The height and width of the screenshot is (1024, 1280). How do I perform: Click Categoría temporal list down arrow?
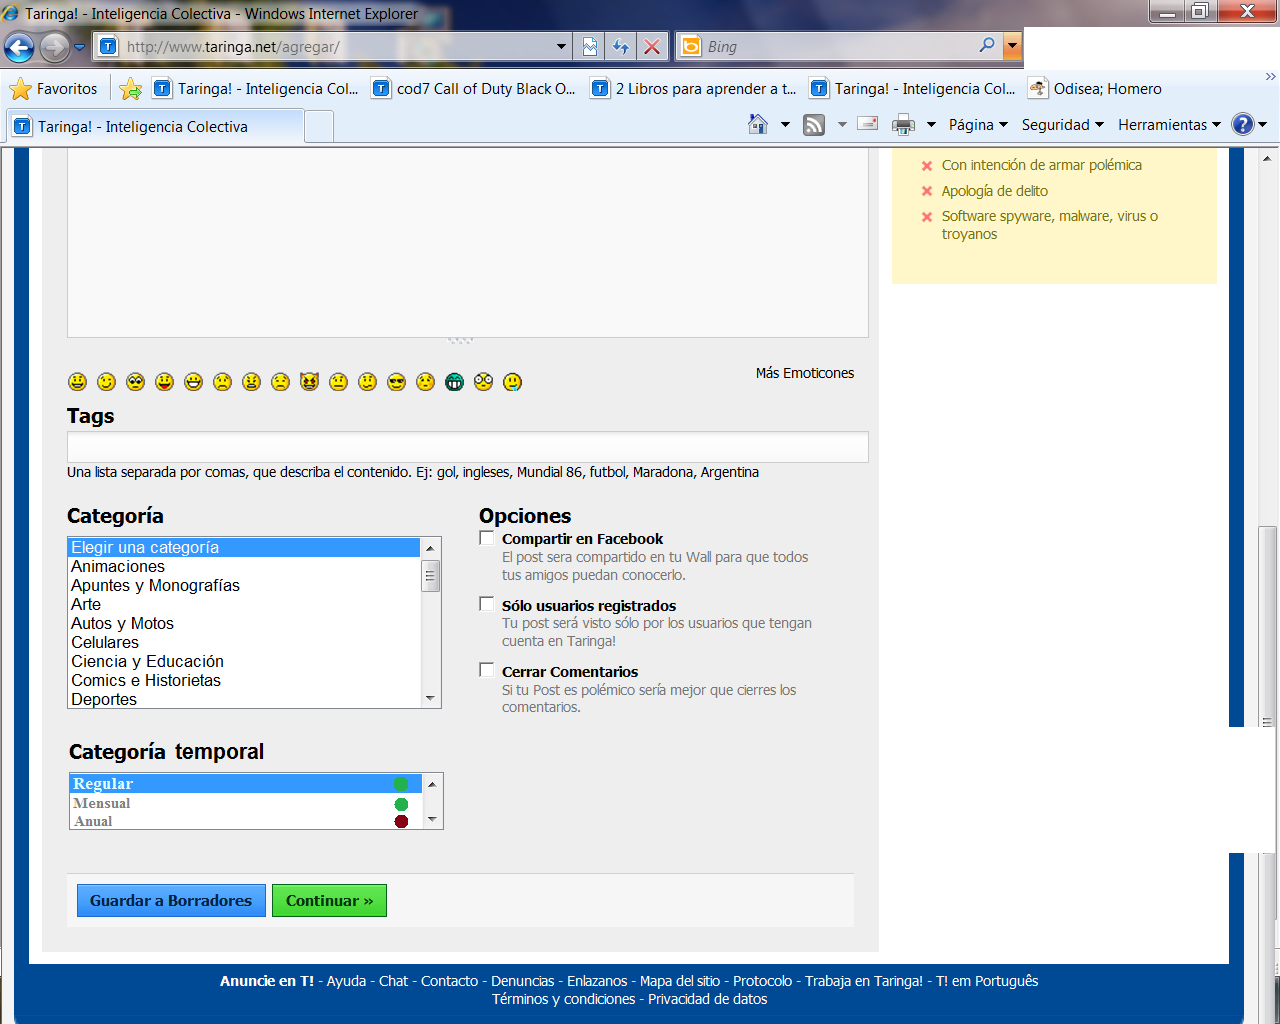pyautogui.click(x=432, y=819)
